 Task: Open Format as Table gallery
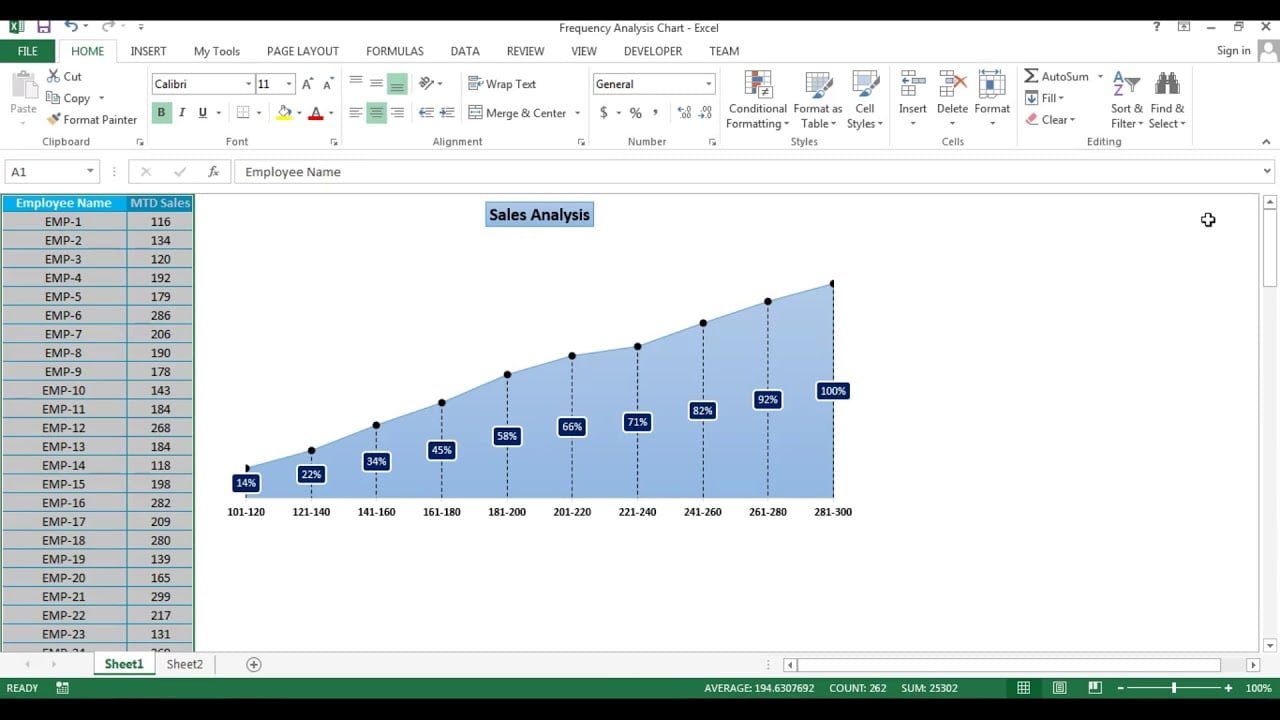click(x=818, y=100)
